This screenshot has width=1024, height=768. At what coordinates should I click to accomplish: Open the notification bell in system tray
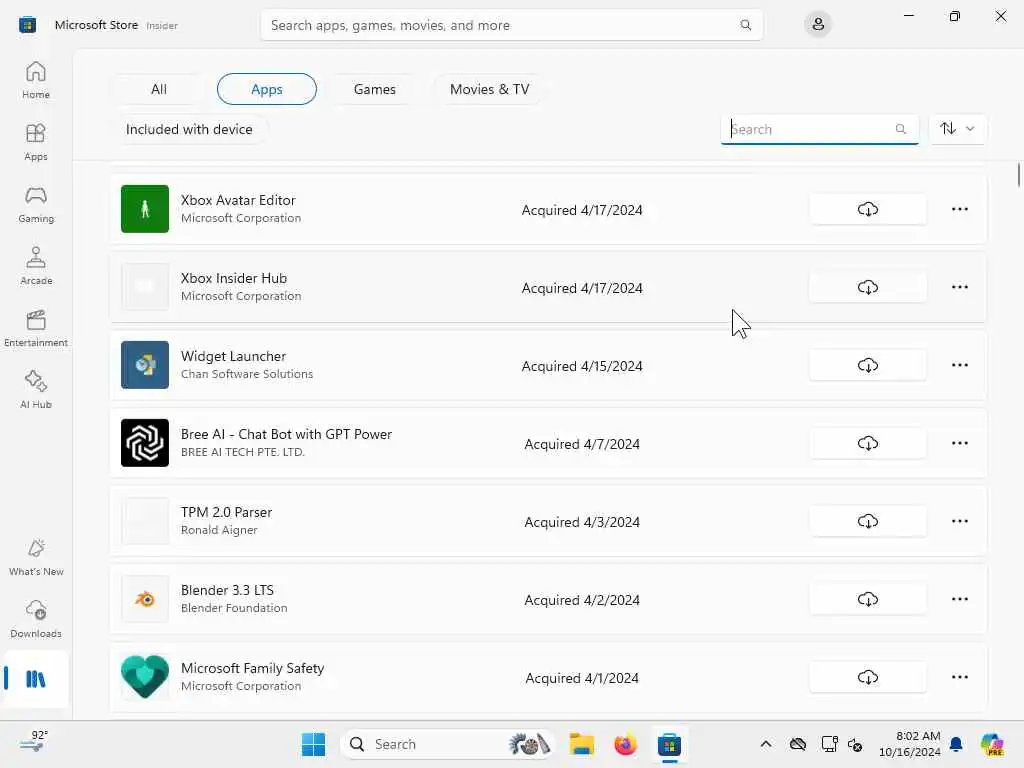click(956, 744)
